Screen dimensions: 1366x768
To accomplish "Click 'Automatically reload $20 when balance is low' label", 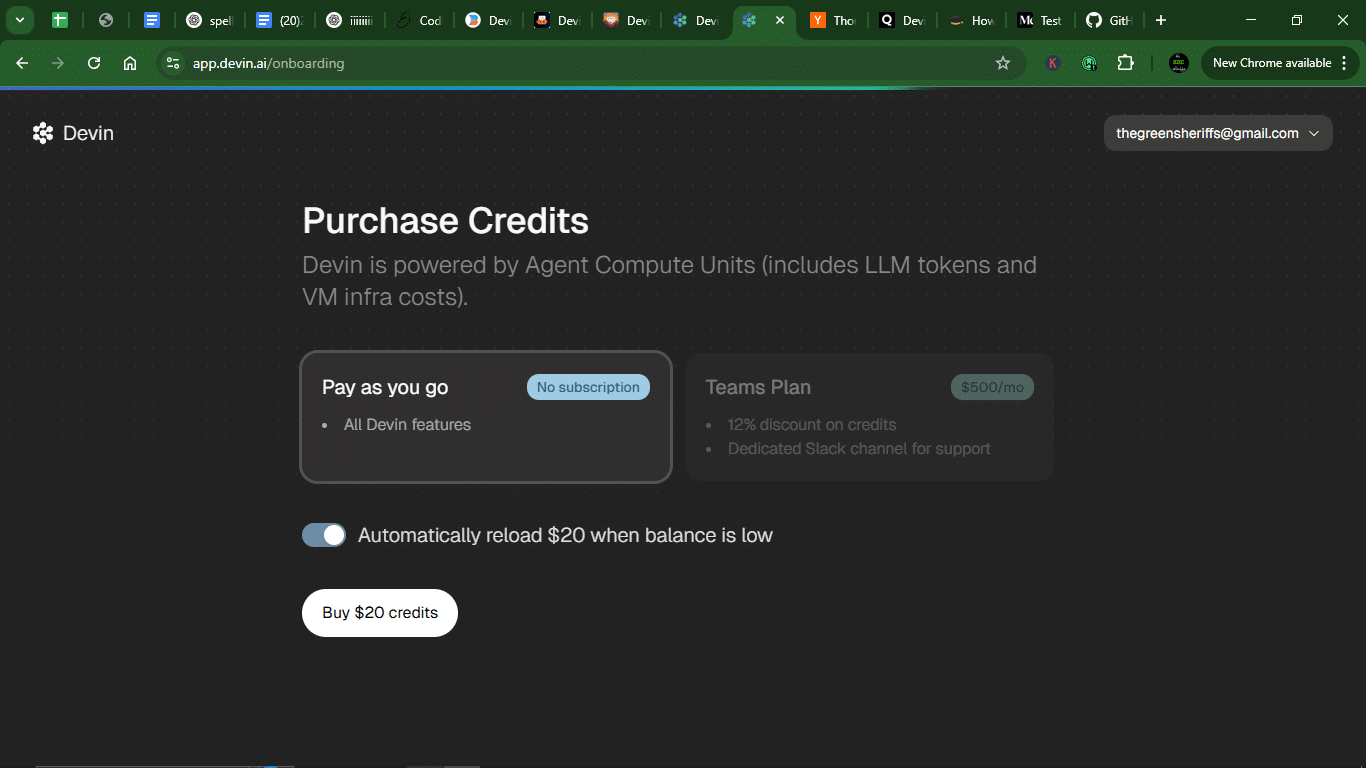I will coord(565,535).
